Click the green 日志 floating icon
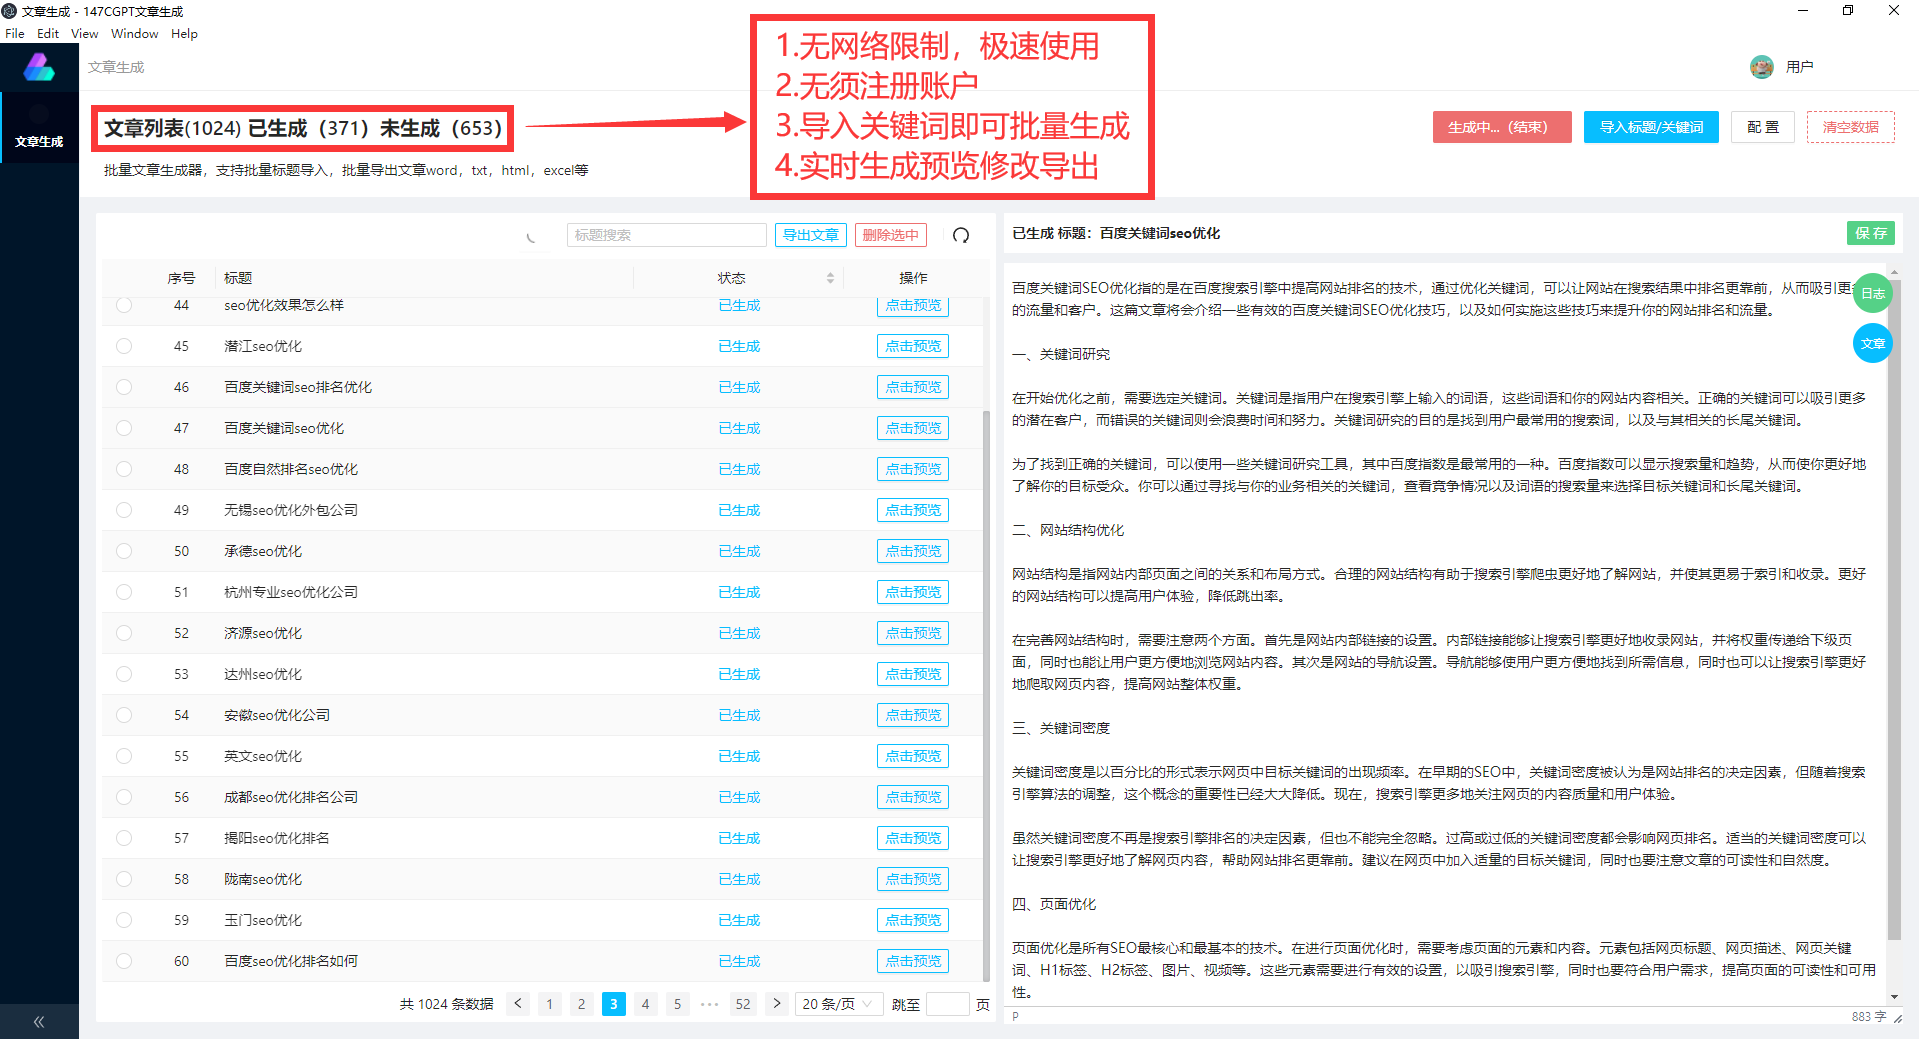1919x1039 pixels. pyautogui.click(x=1872, y=293)
